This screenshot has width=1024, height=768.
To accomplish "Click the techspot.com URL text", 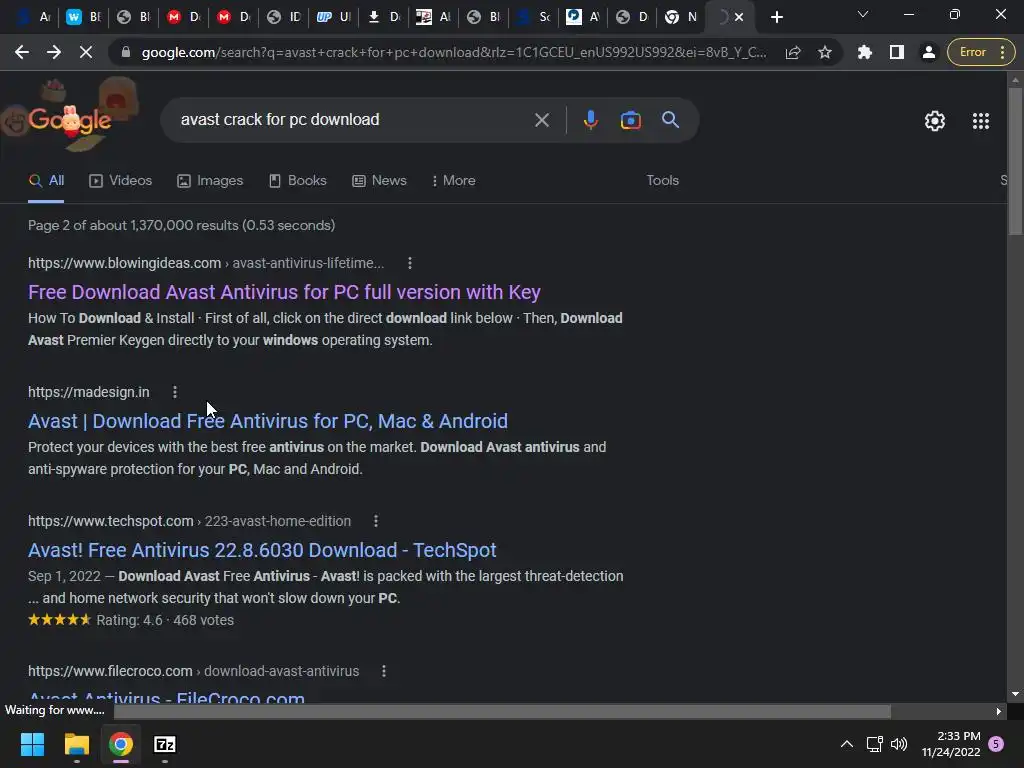I will click(189, 521).
